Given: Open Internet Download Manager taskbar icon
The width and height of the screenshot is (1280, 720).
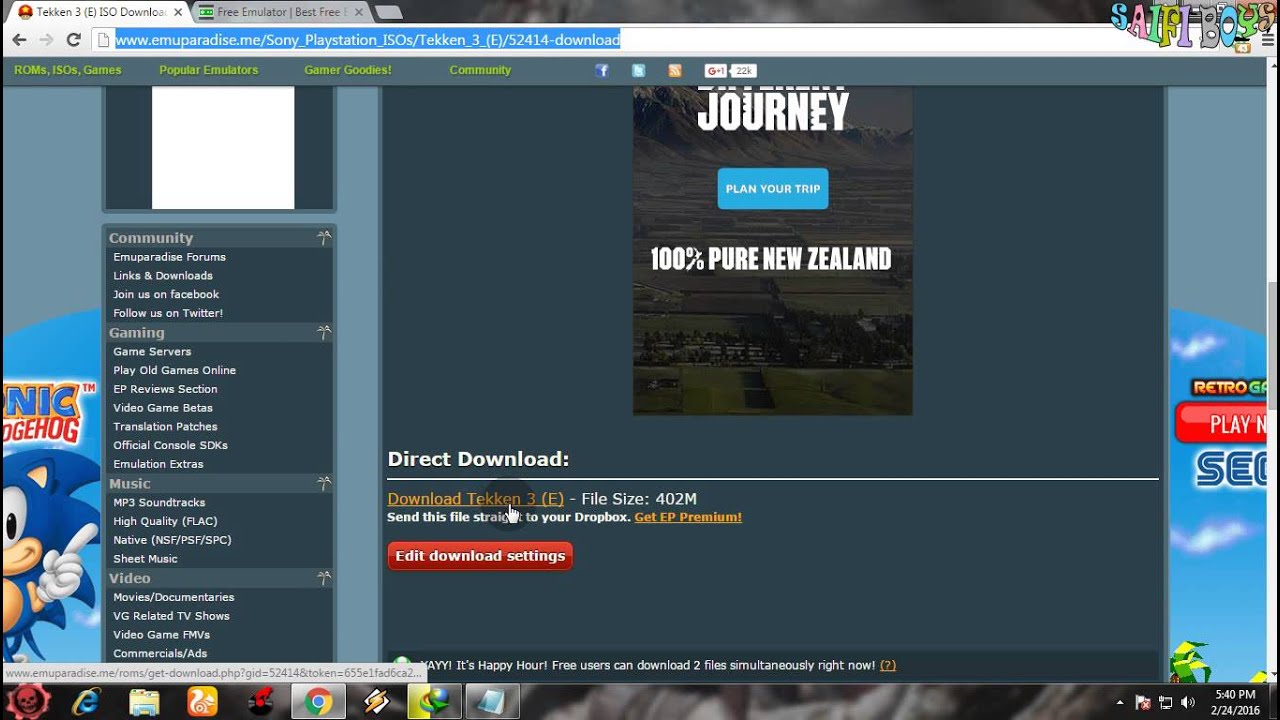Looking at the screenshot, I should (435, 702).
